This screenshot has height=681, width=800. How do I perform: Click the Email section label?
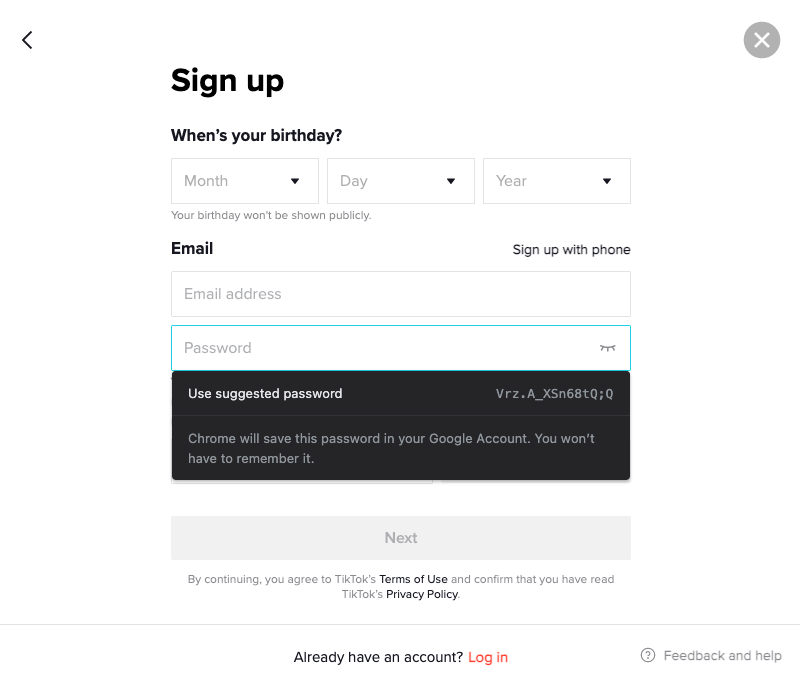pyautogui.click(x=192, y=249)
